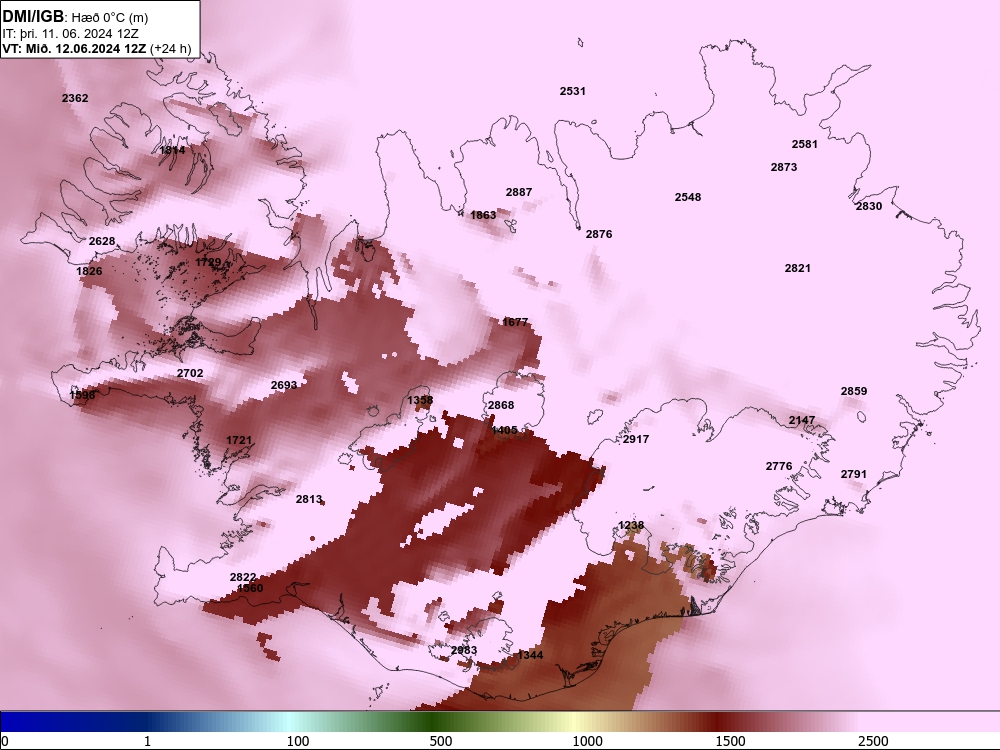Screen dimensions: 1000x750
Task: Click the 2500 tick label on the color scale
Action: tap(873, 742)
